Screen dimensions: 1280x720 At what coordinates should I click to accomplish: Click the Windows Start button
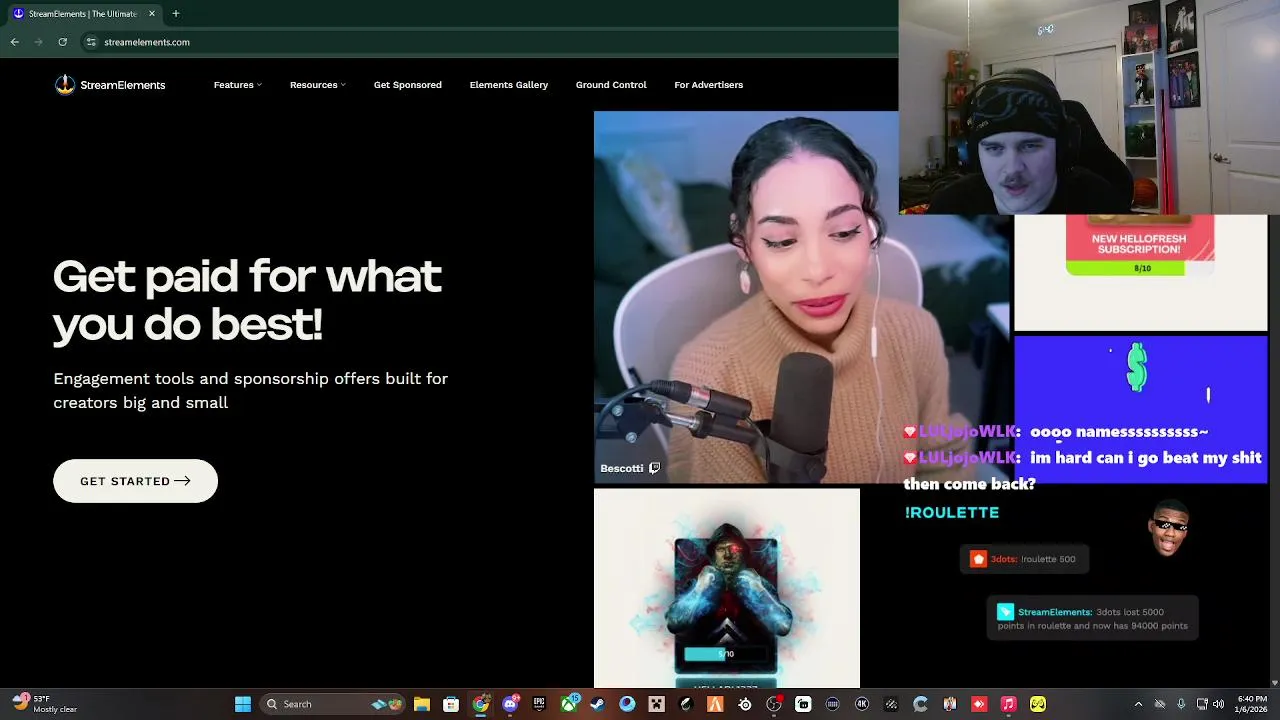tap(243, 704)
